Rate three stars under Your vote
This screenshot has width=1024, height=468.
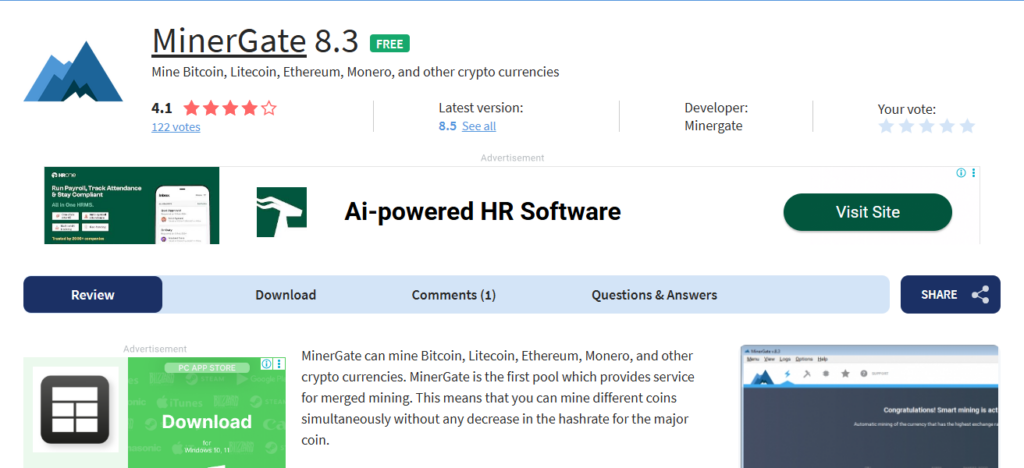click(927, 126)
